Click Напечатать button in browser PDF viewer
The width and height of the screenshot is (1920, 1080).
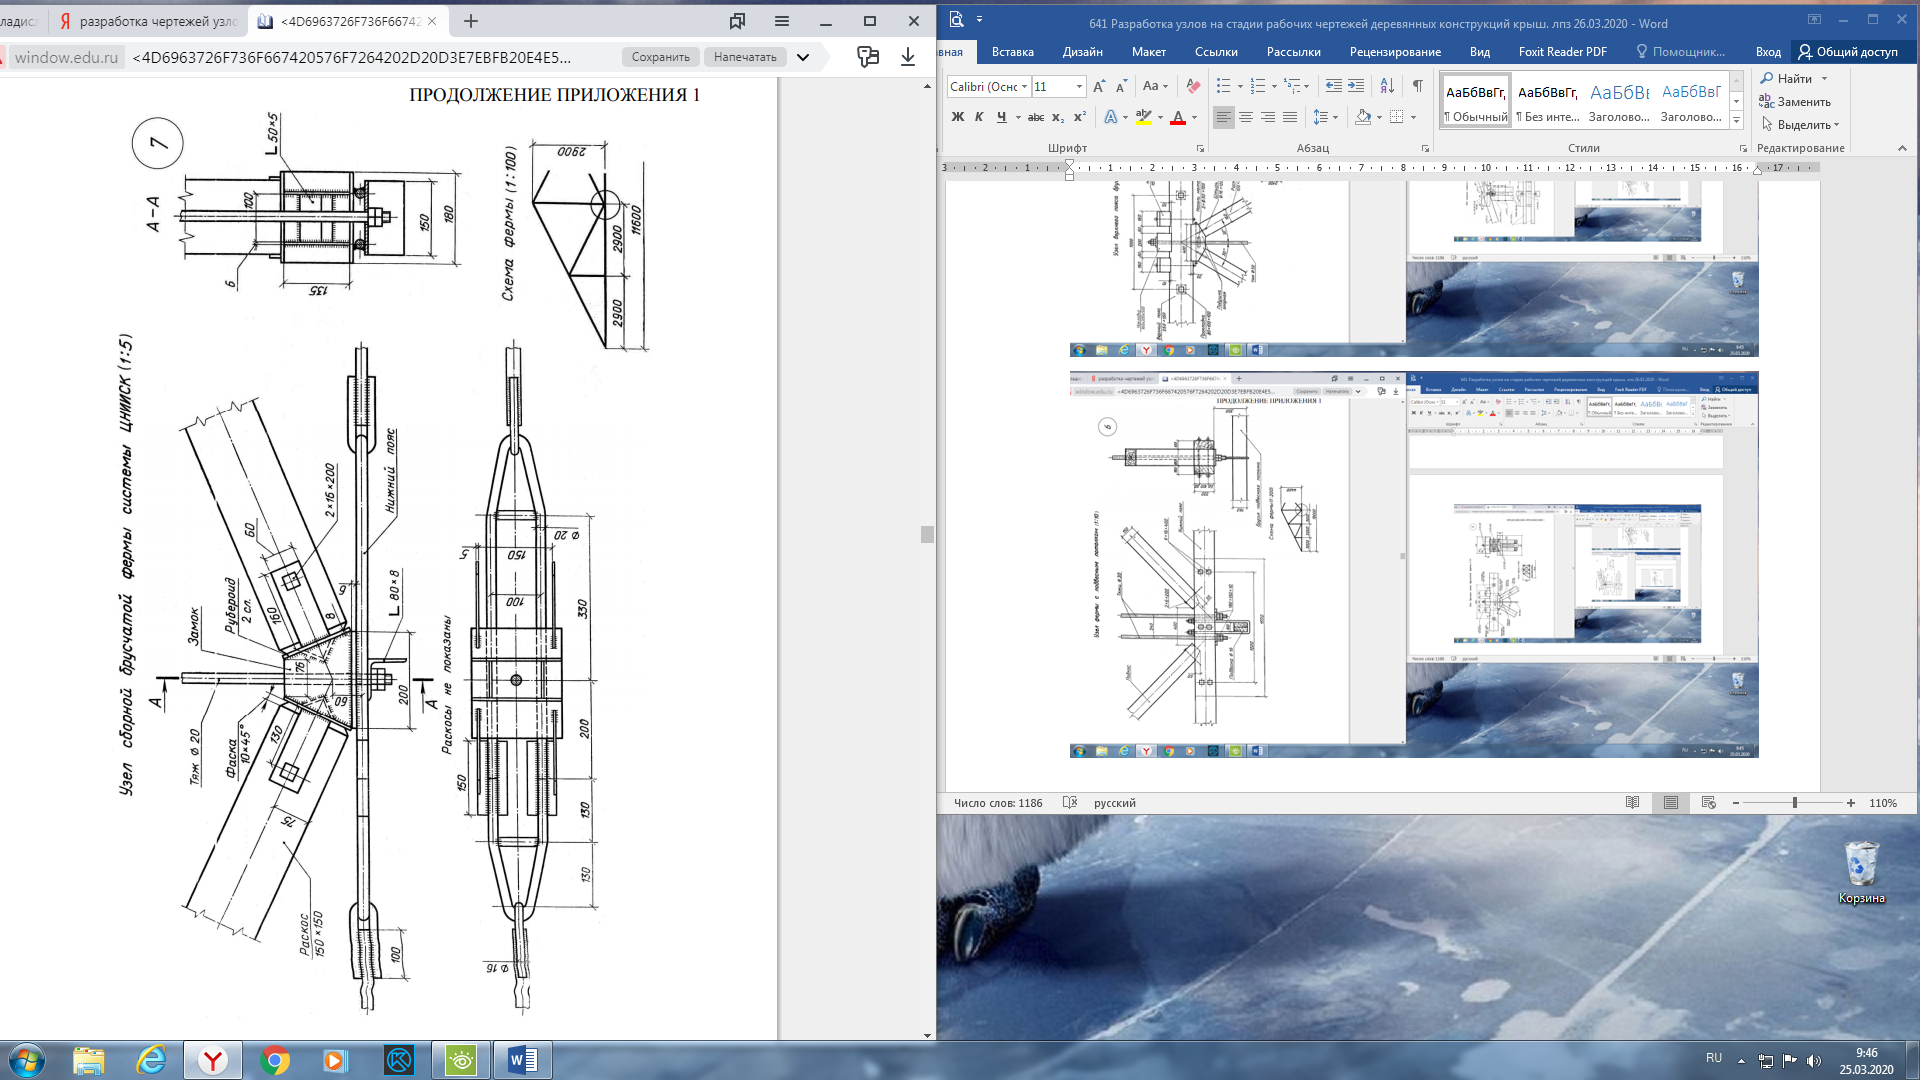pos(745,57)
